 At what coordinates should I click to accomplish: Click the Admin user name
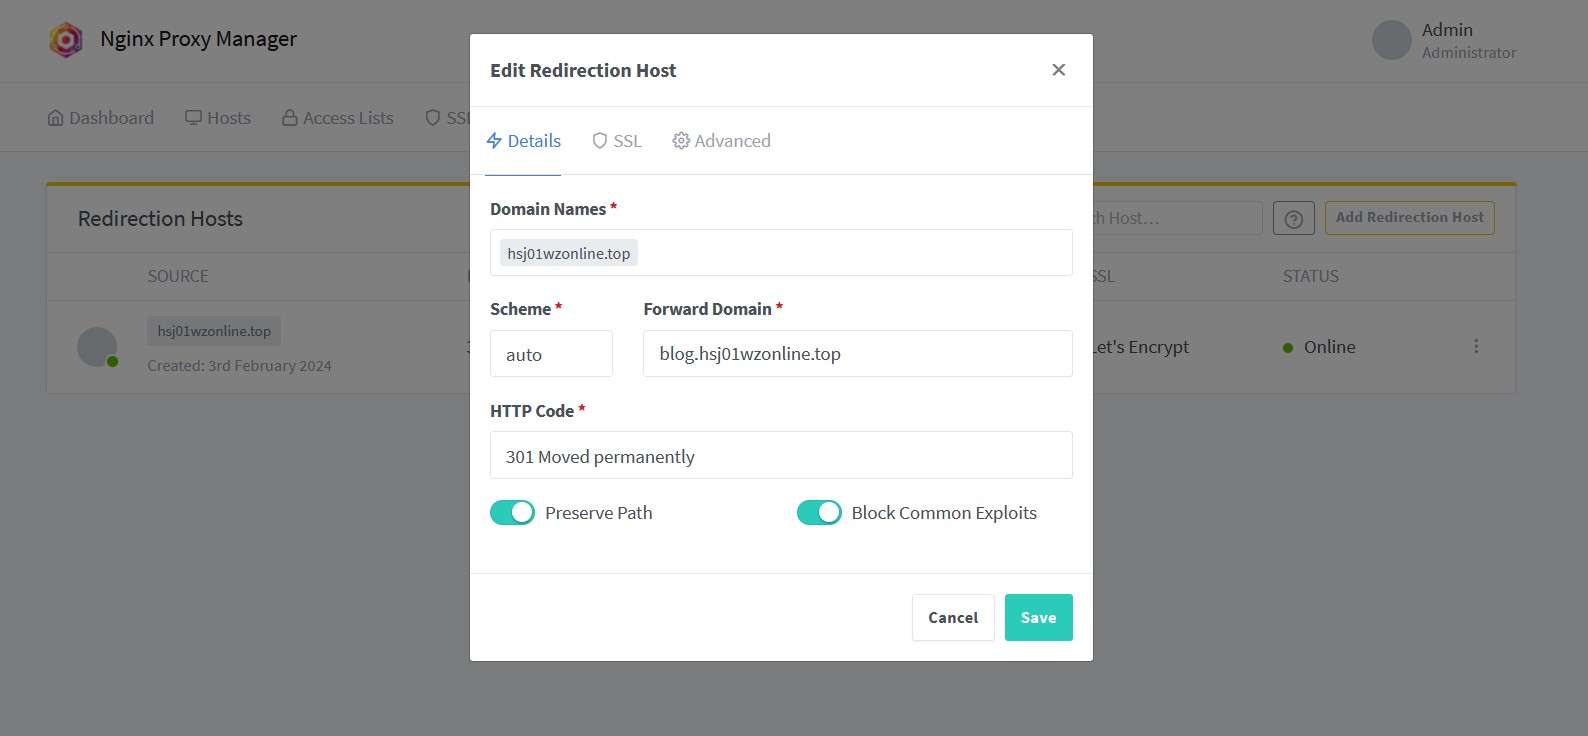pos(1447,30)
